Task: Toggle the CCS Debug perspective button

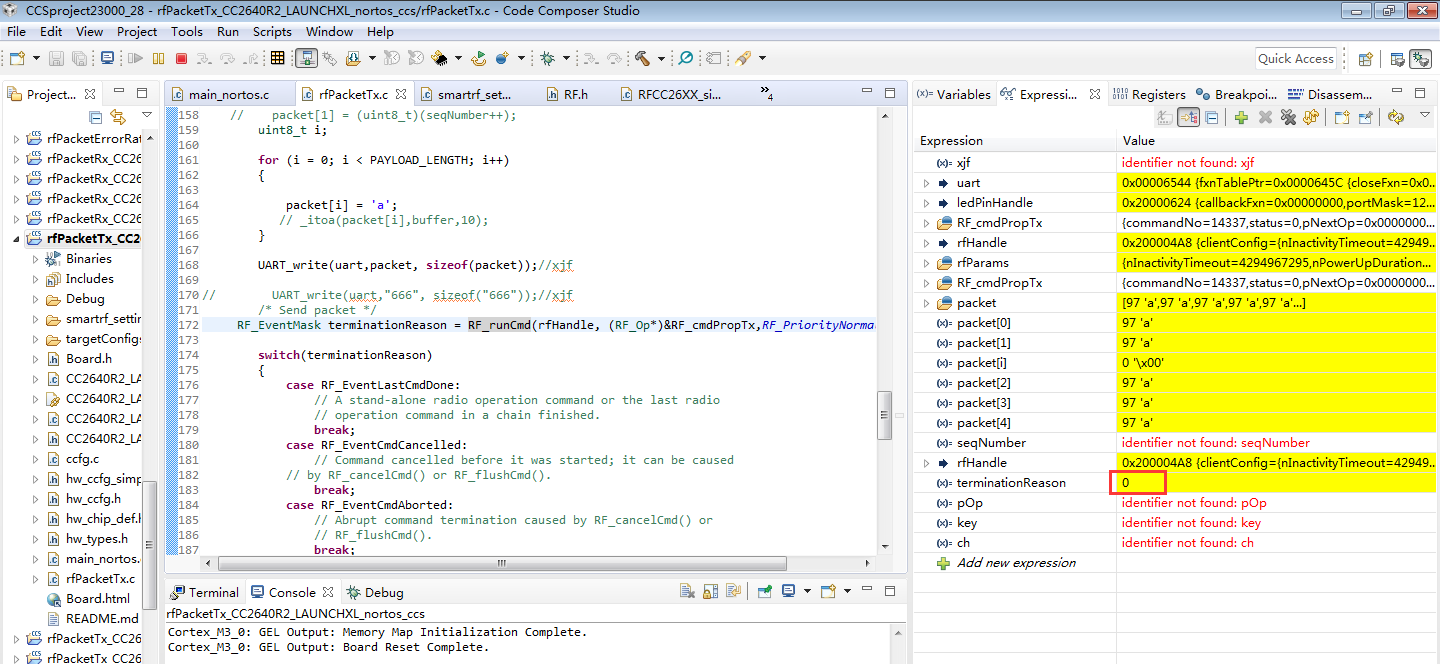Action: click(x=1420, y=59)
